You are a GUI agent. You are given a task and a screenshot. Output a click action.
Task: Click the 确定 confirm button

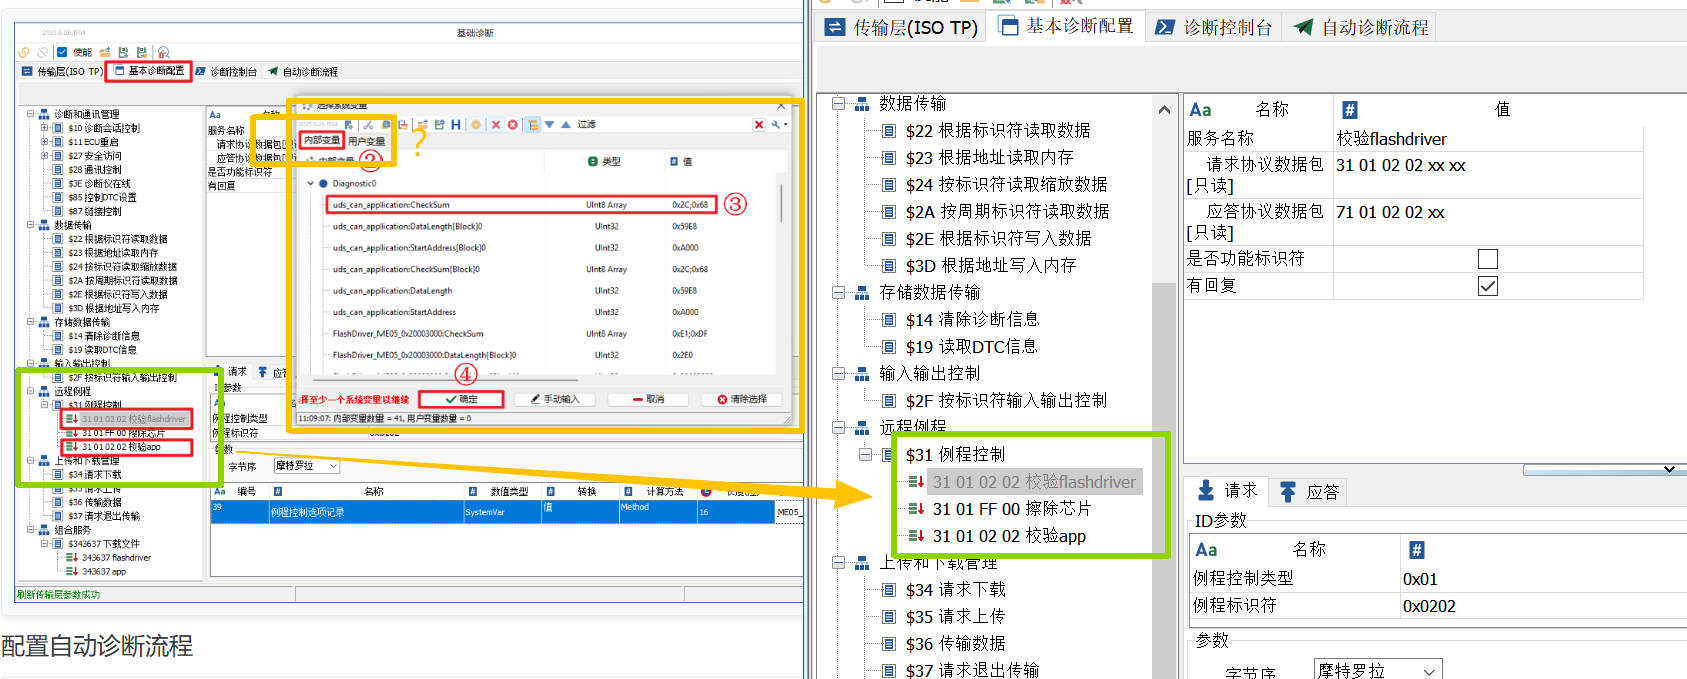[x=461, y=399]
